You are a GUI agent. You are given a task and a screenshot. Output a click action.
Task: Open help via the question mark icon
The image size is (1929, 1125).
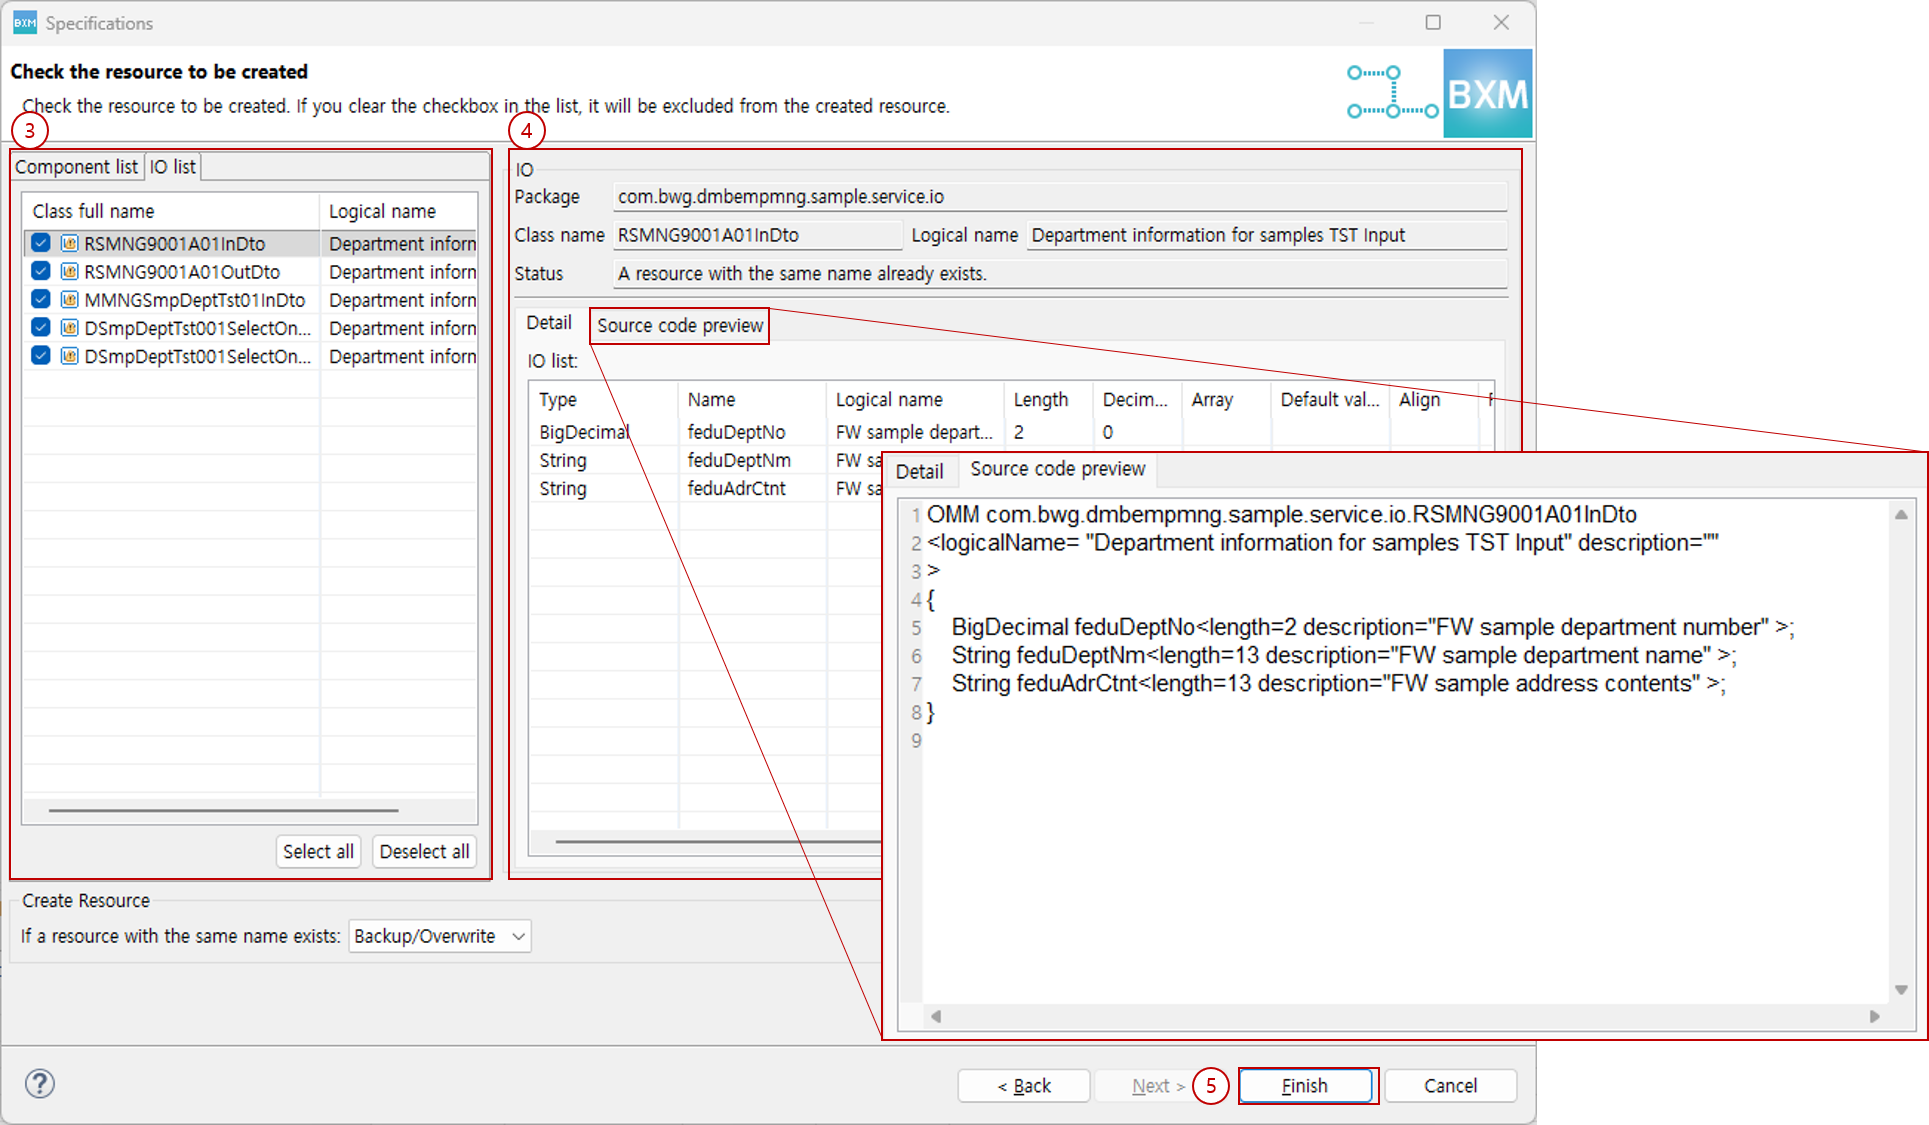(40, 1083)
